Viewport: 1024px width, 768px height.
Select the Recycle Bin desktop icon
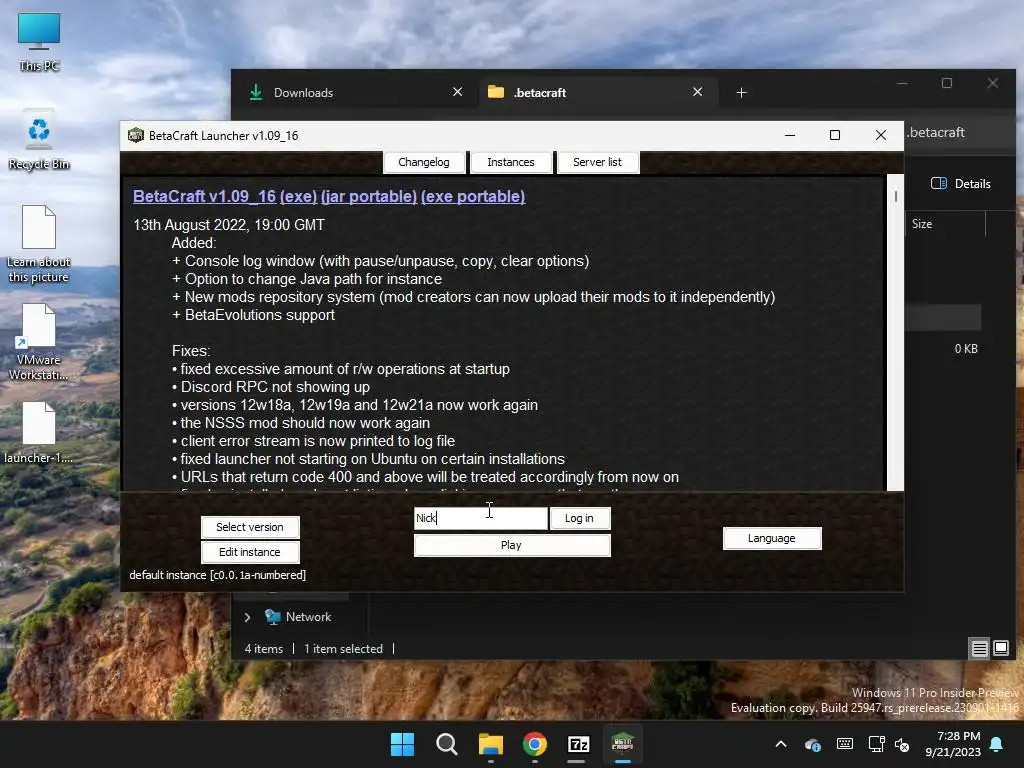(39, 140)
